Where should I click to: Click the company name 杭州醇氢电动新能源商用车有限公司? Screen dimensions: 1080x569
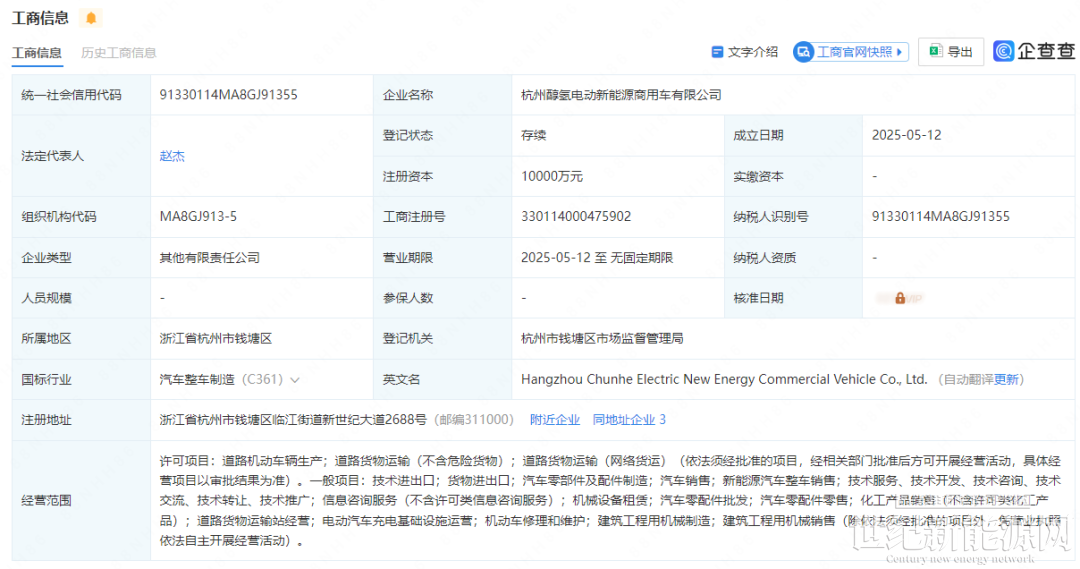pos(621,95)
